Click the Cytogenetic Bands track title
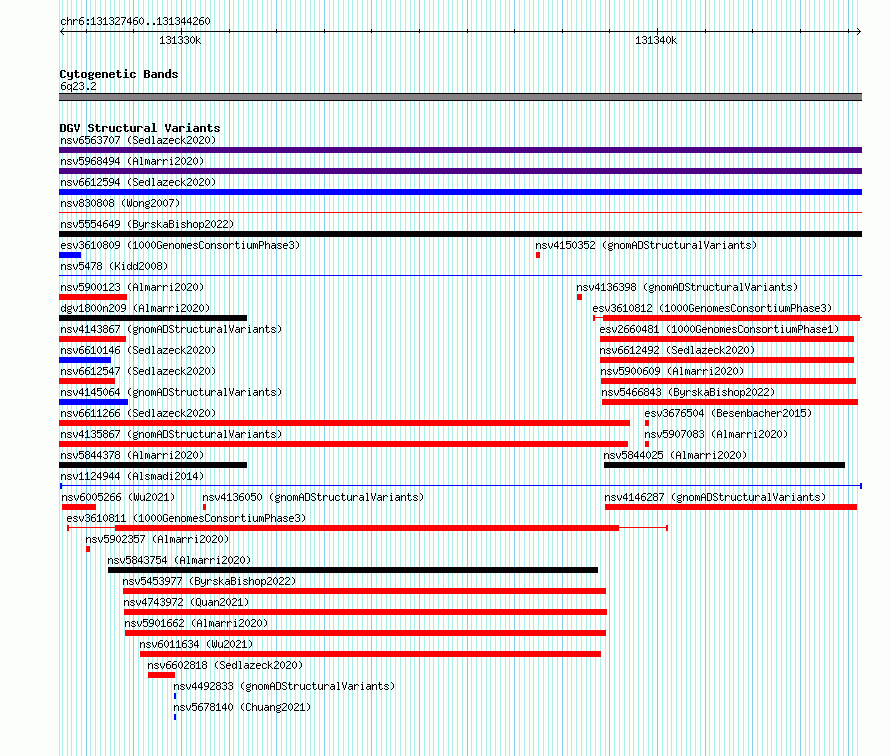The width and height of the screenshot is (890, 756). pos(119,74)
